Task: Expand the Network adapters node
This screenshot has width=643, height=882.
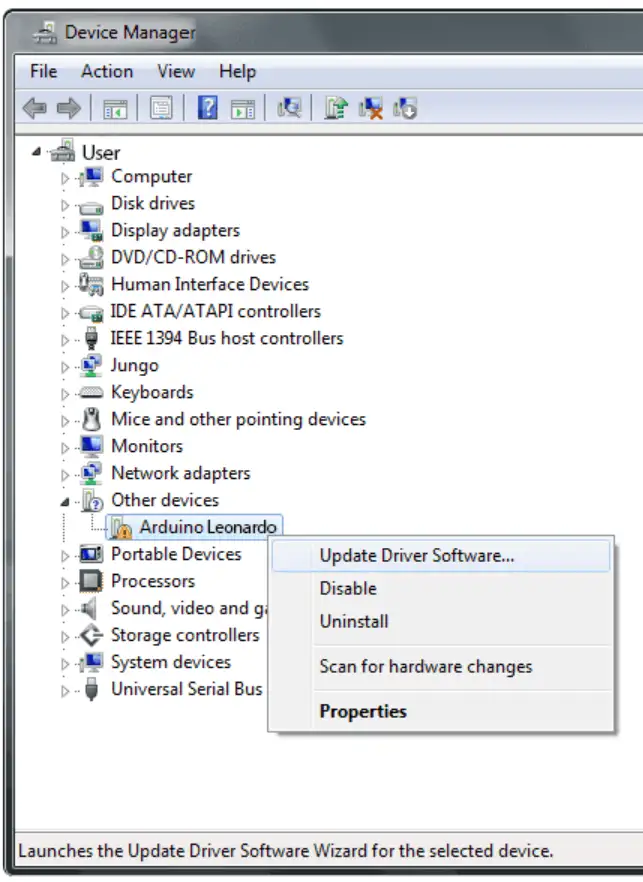Action: click(66, 474)
